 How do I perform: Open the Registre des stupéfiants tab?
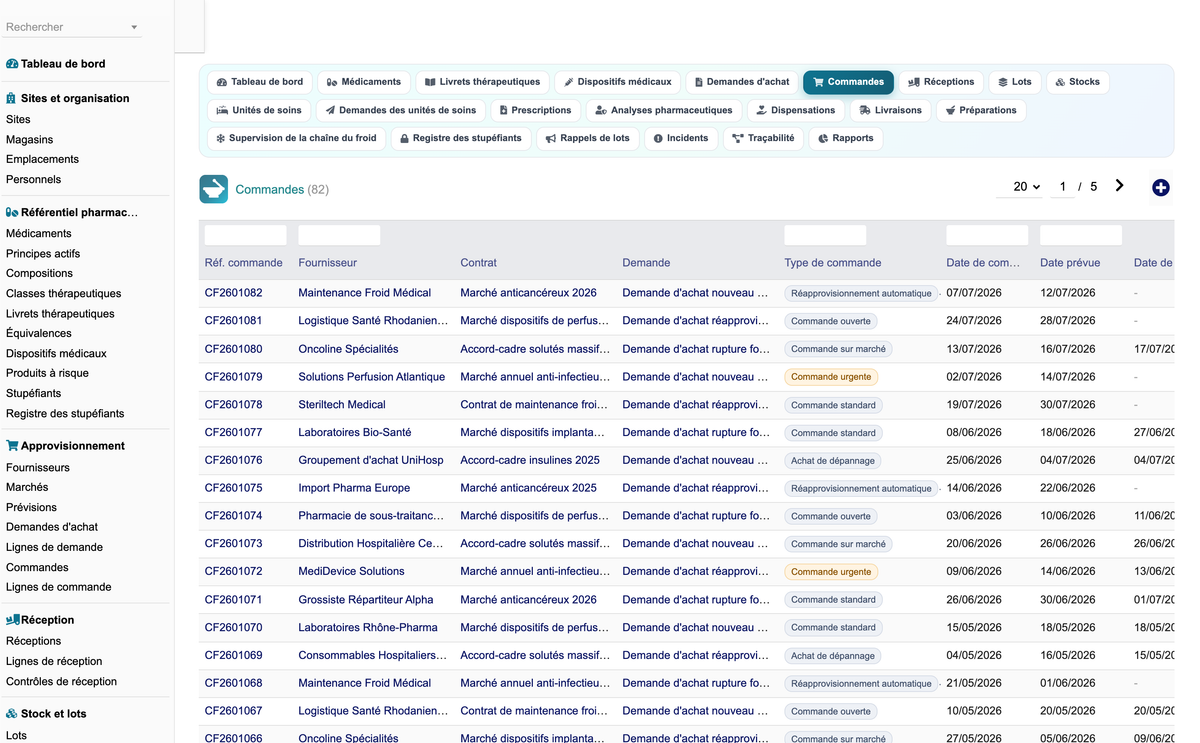[x=461, y=138]
